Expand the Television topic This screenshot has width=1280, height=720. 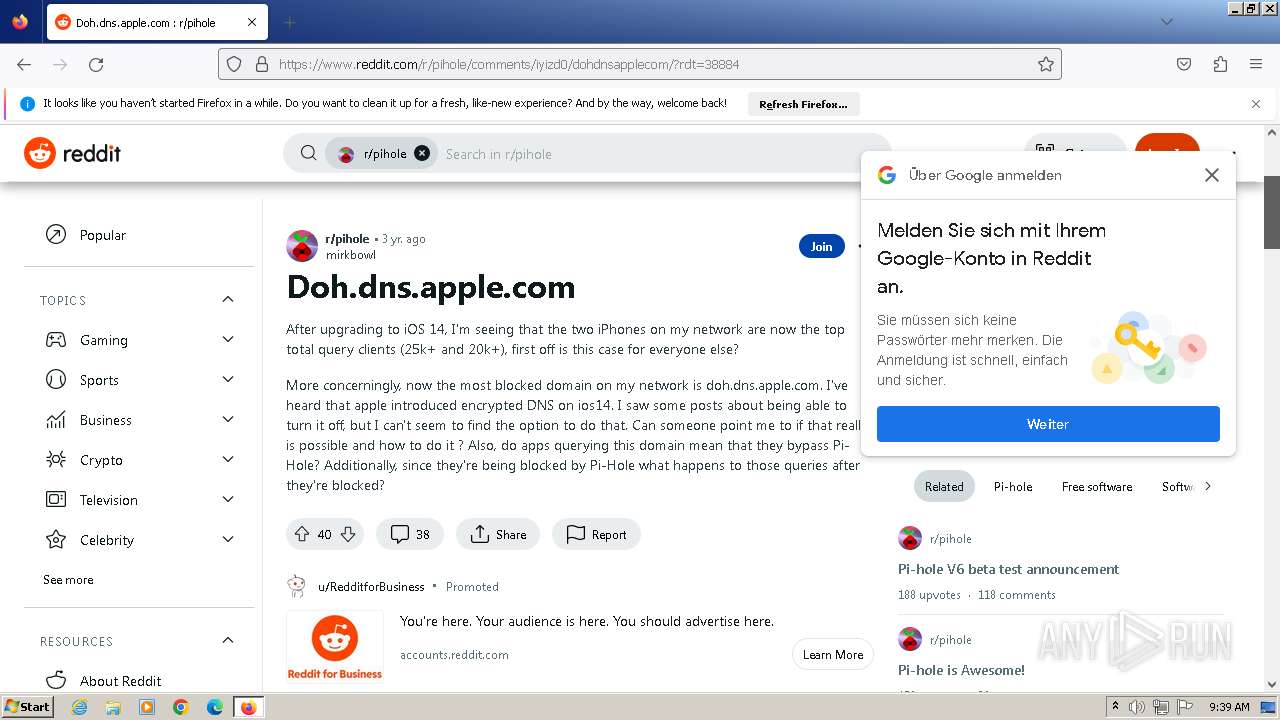click(228, 500)
